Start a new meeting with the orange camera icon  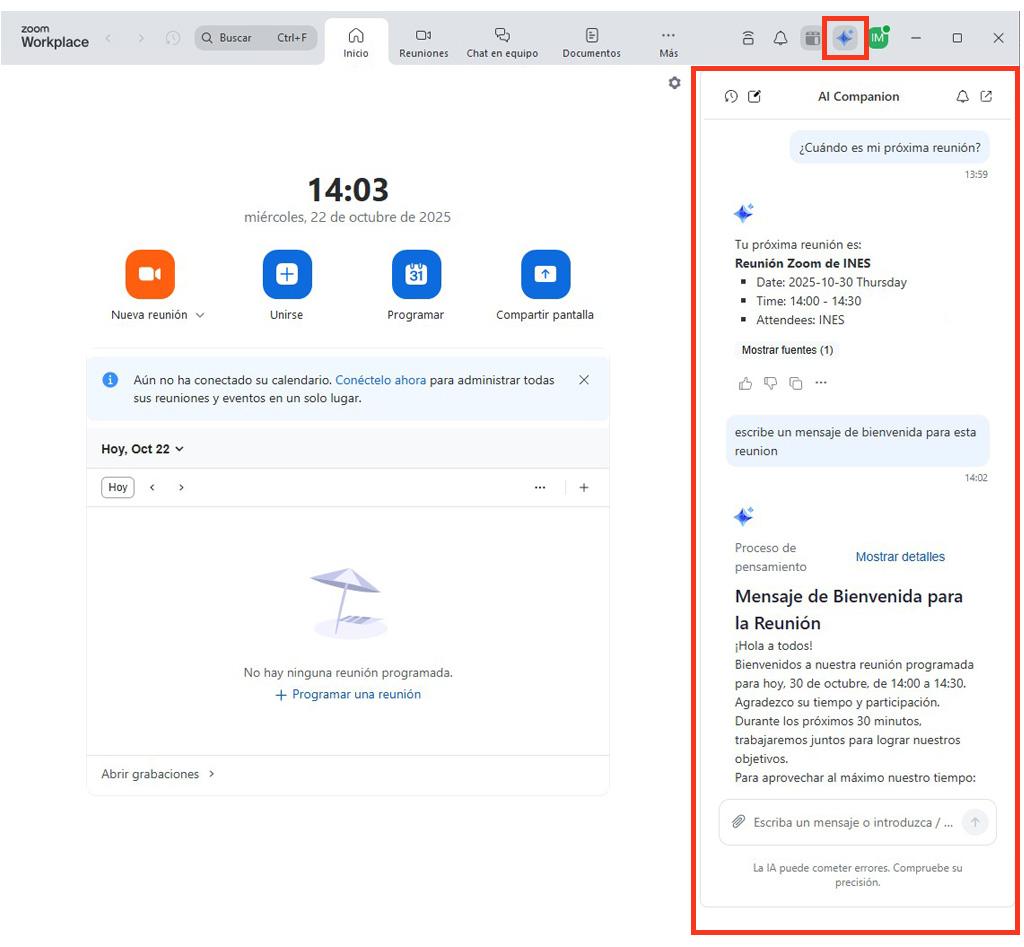click(x=150, y=274)
